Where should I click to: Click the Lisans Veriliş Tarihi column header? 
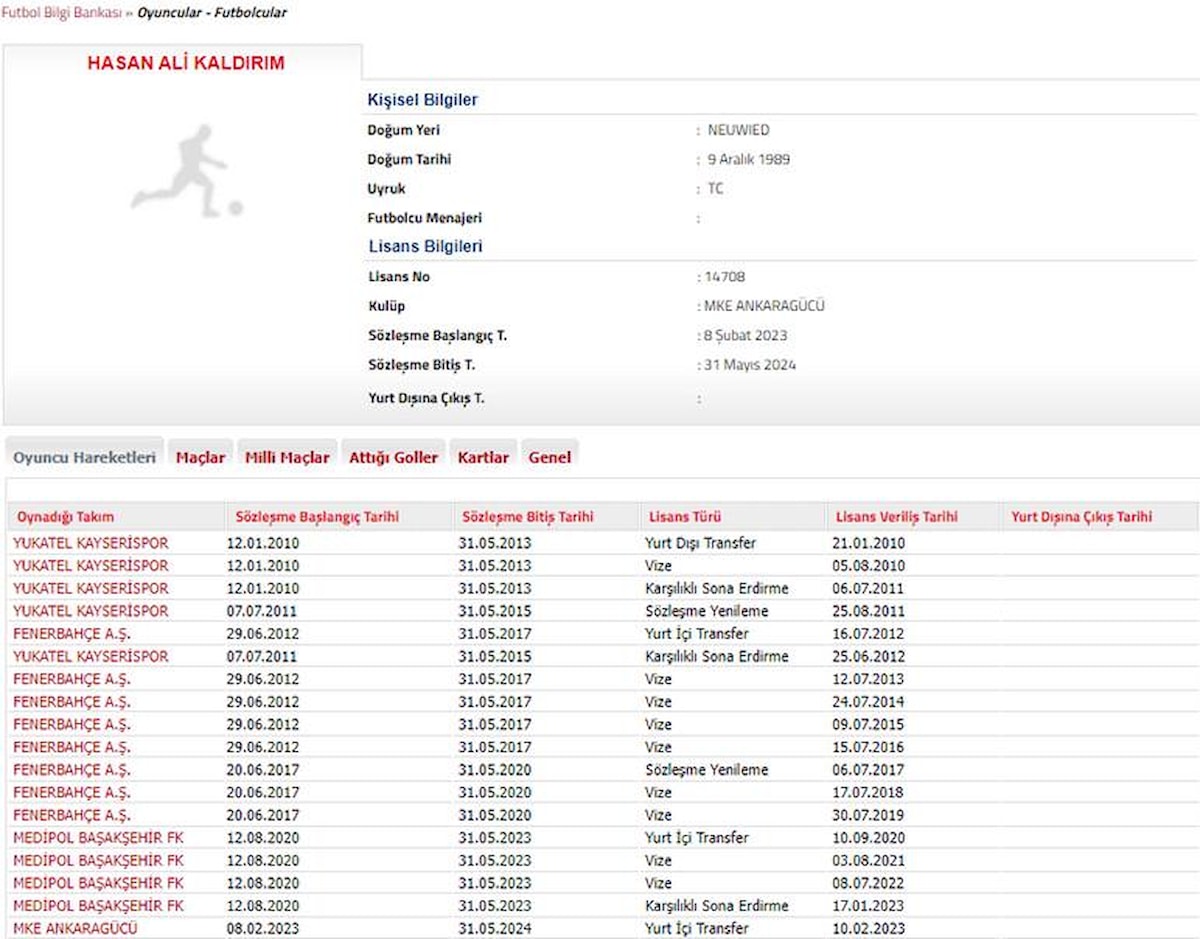(894, 517)
